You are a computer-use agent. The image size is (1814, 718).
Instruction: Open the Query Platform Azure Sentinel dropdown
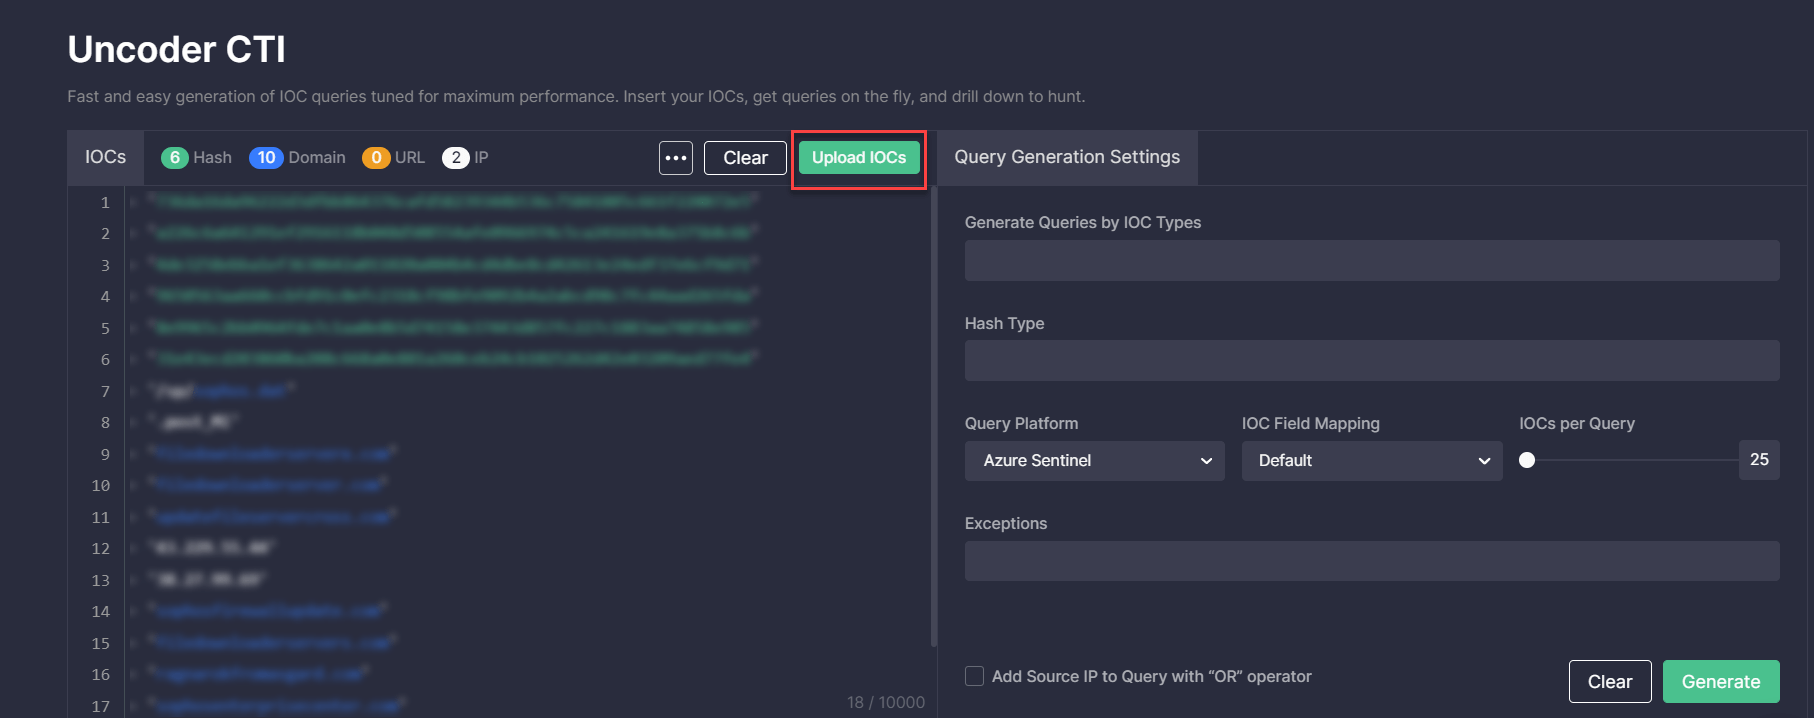(1094, 461)
